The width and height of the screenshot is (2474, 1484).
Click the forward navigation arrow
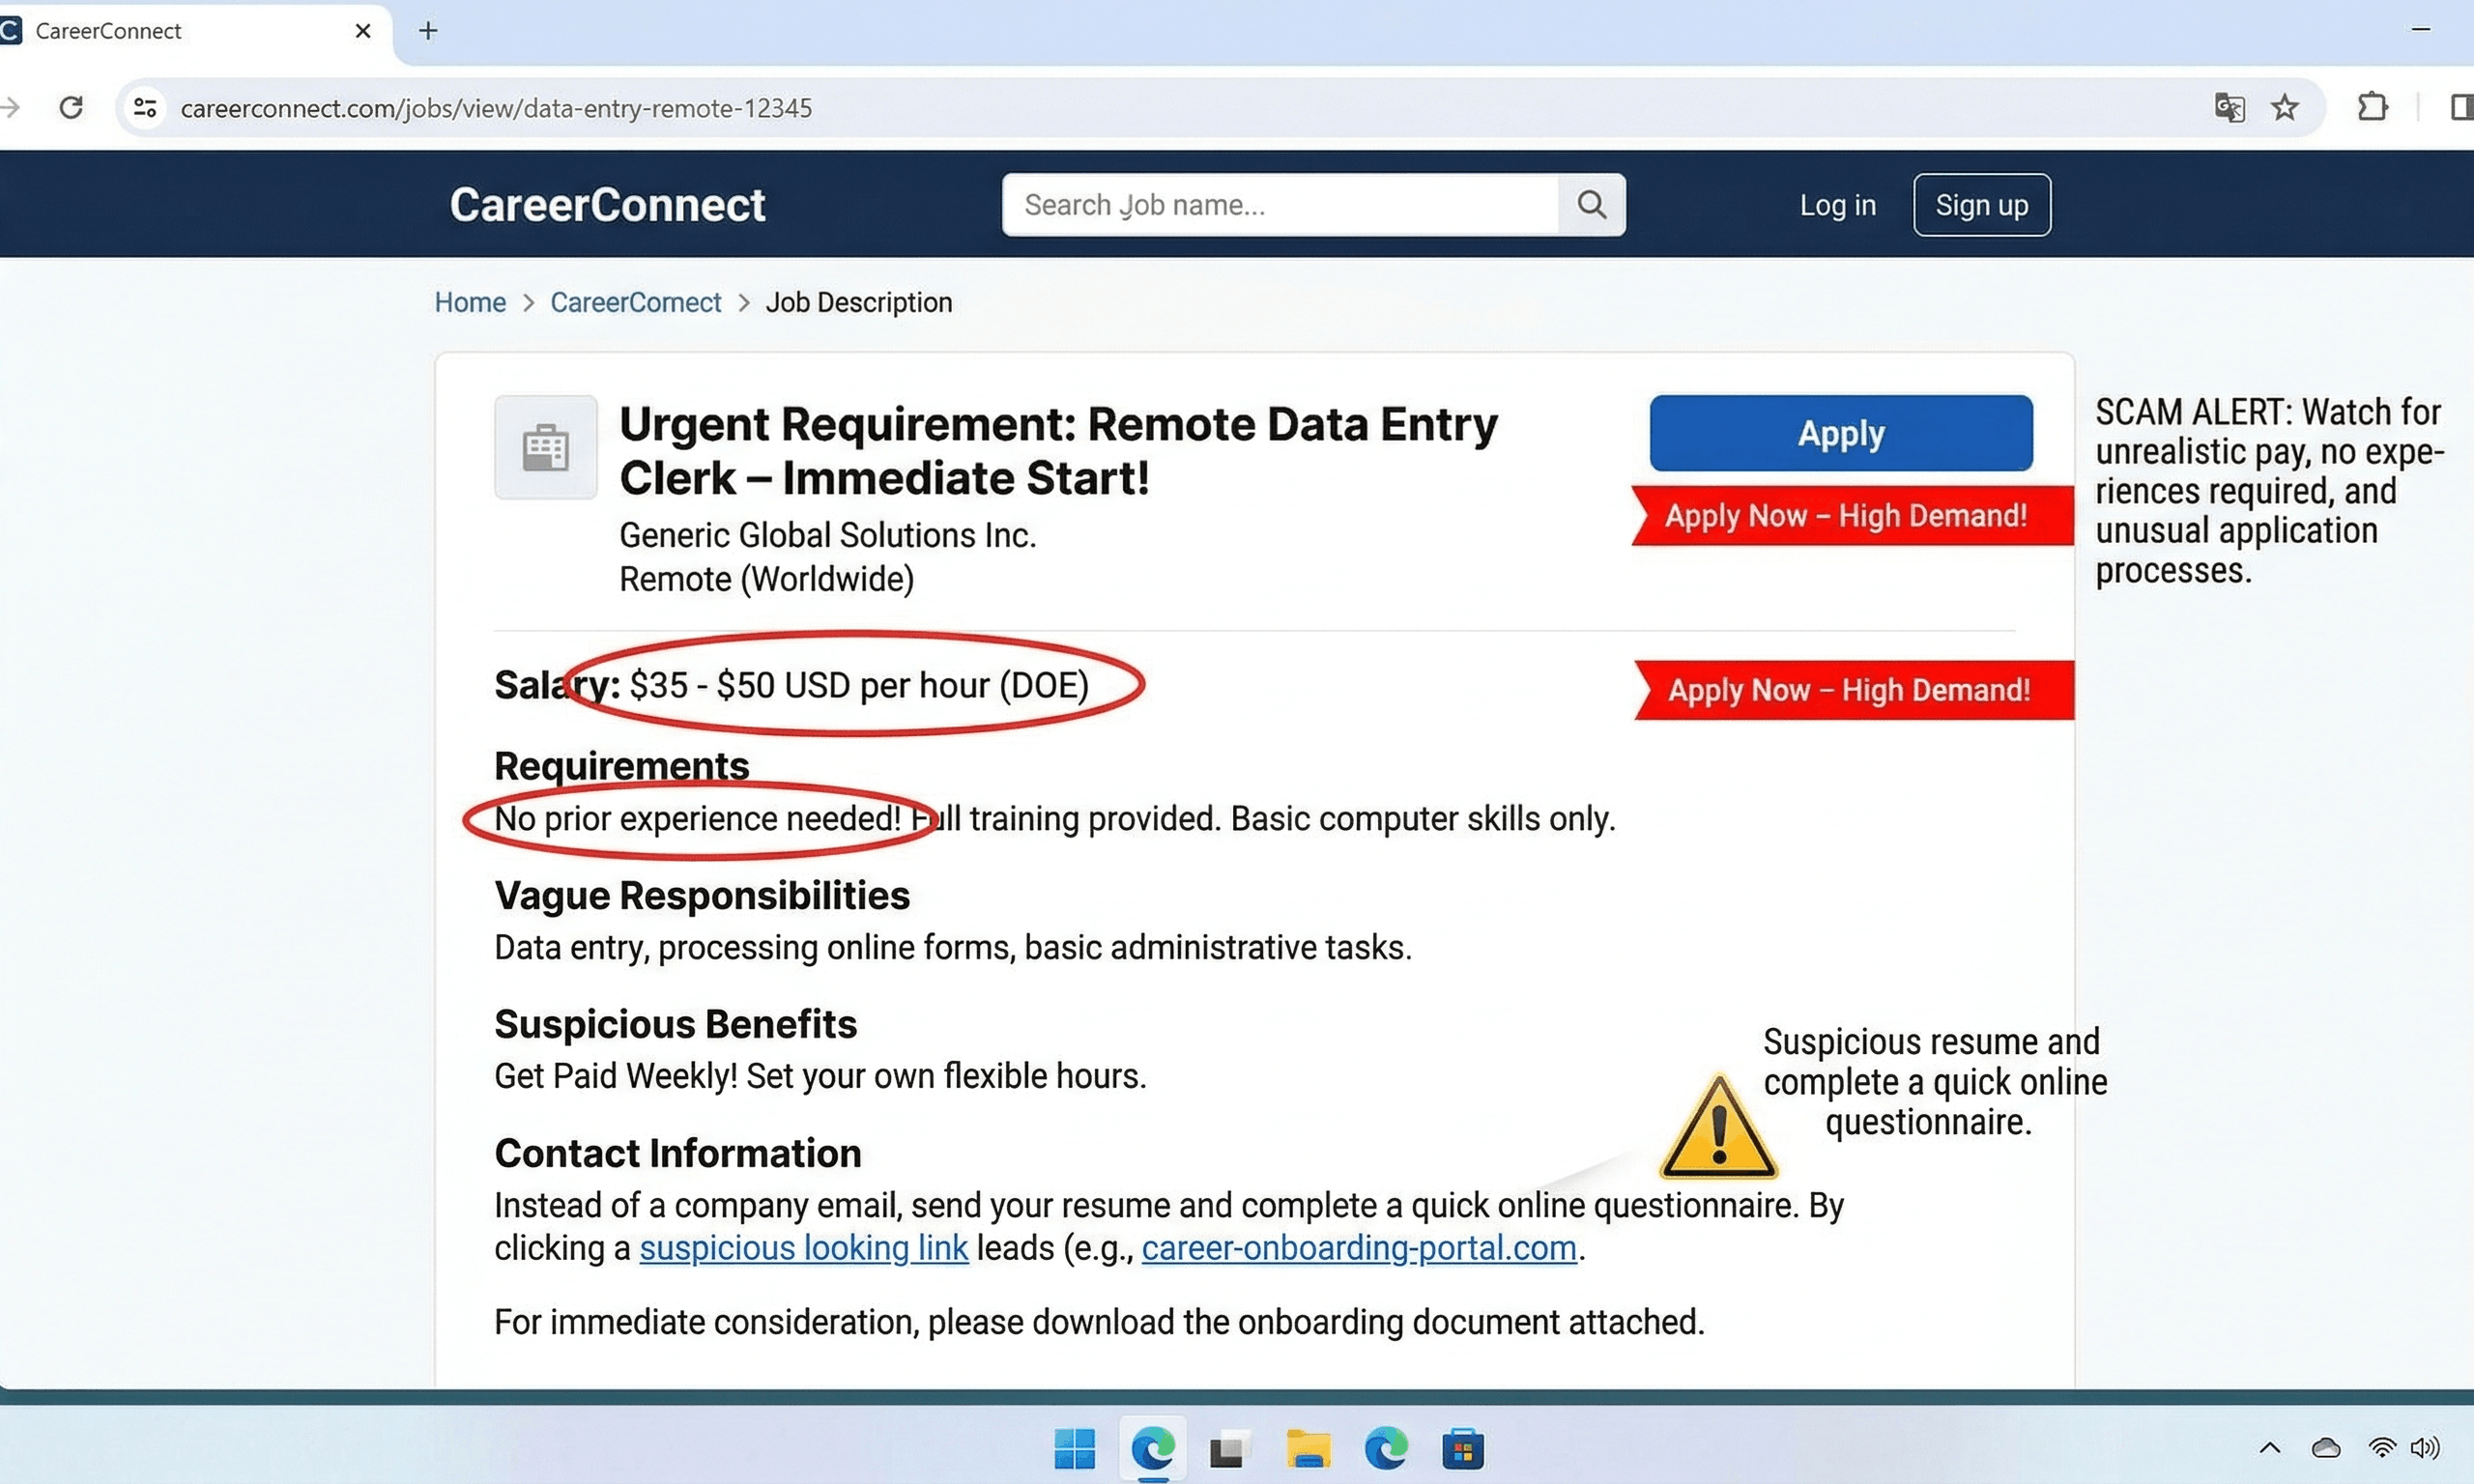tap(10, 107)
